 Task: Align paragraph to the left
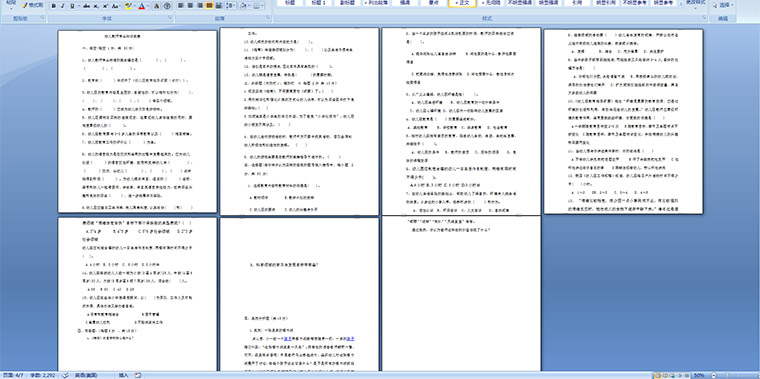point(180,5)
